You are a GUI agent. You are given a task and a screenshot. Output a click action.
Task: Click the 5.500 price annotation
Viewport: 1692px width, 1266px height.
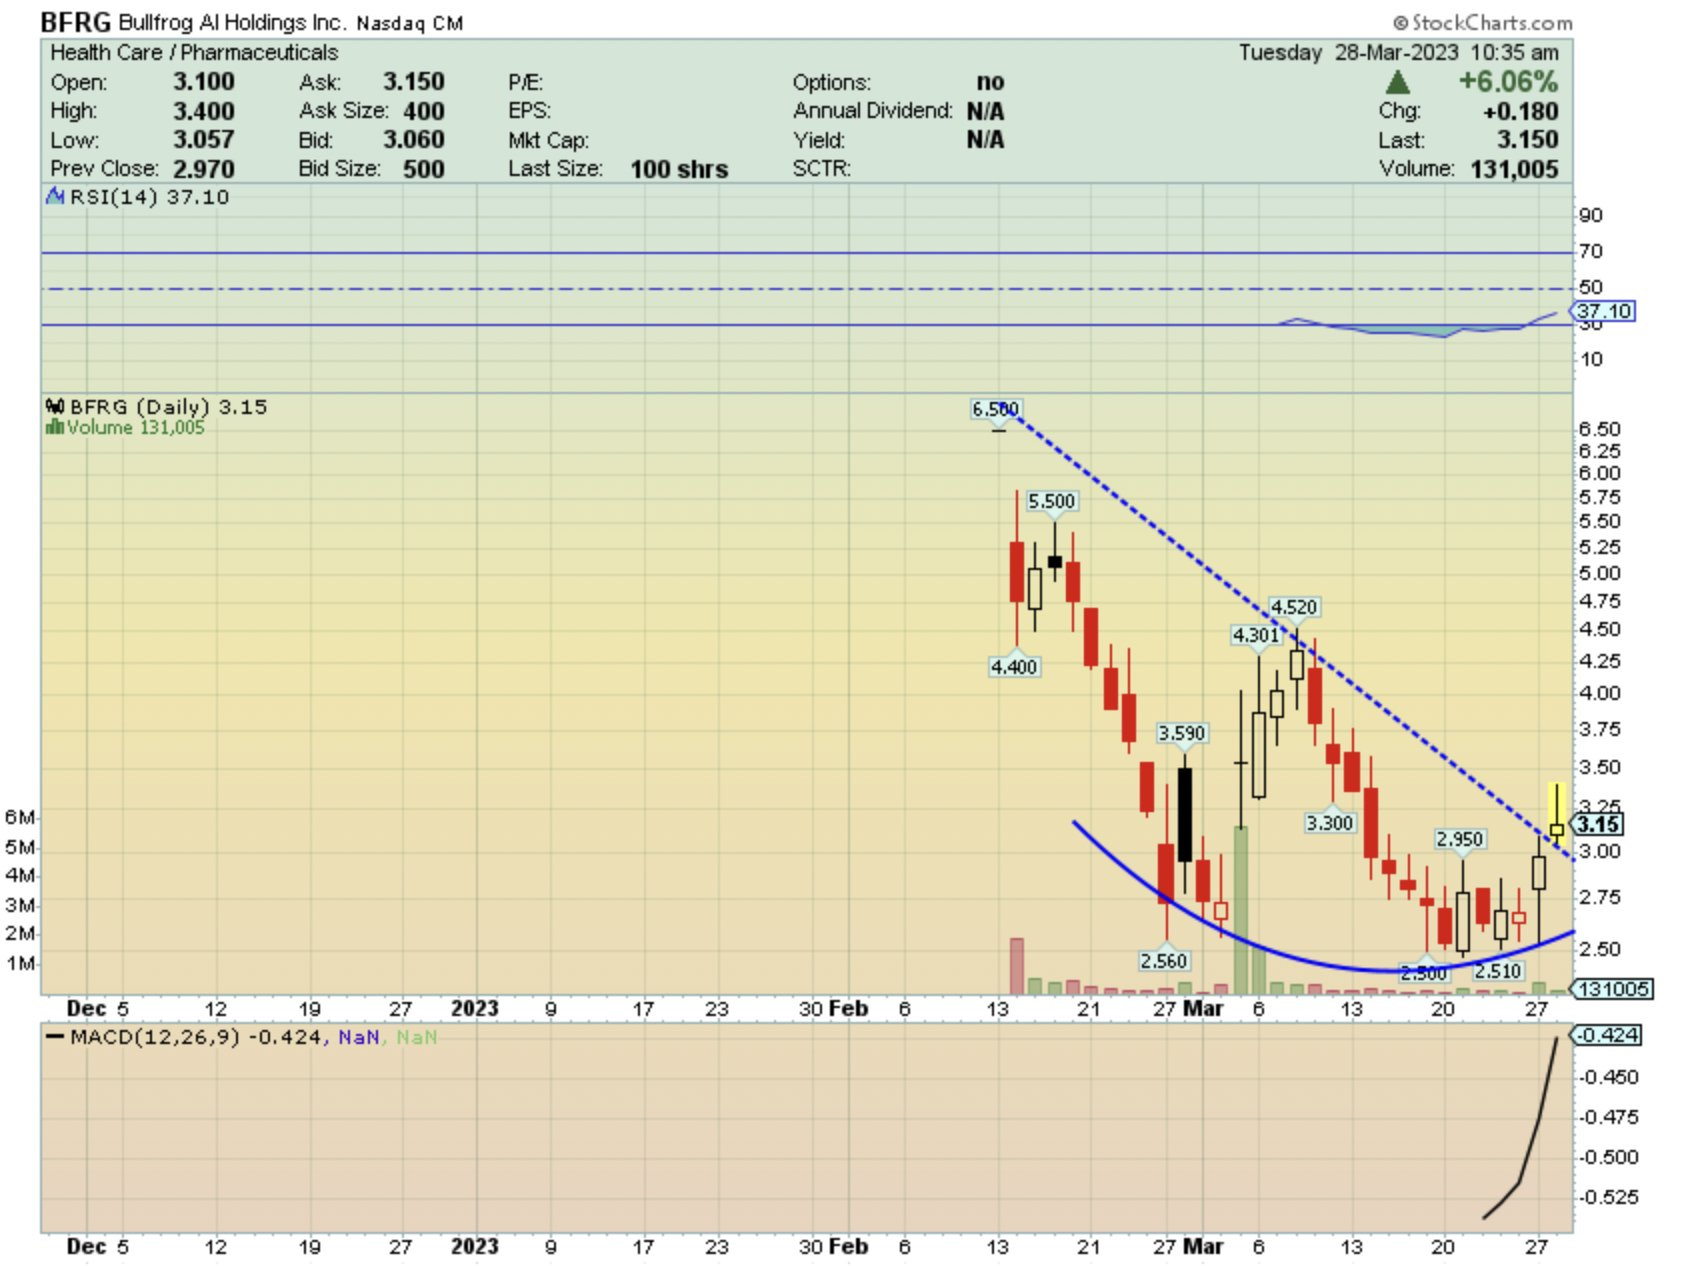1052,501
